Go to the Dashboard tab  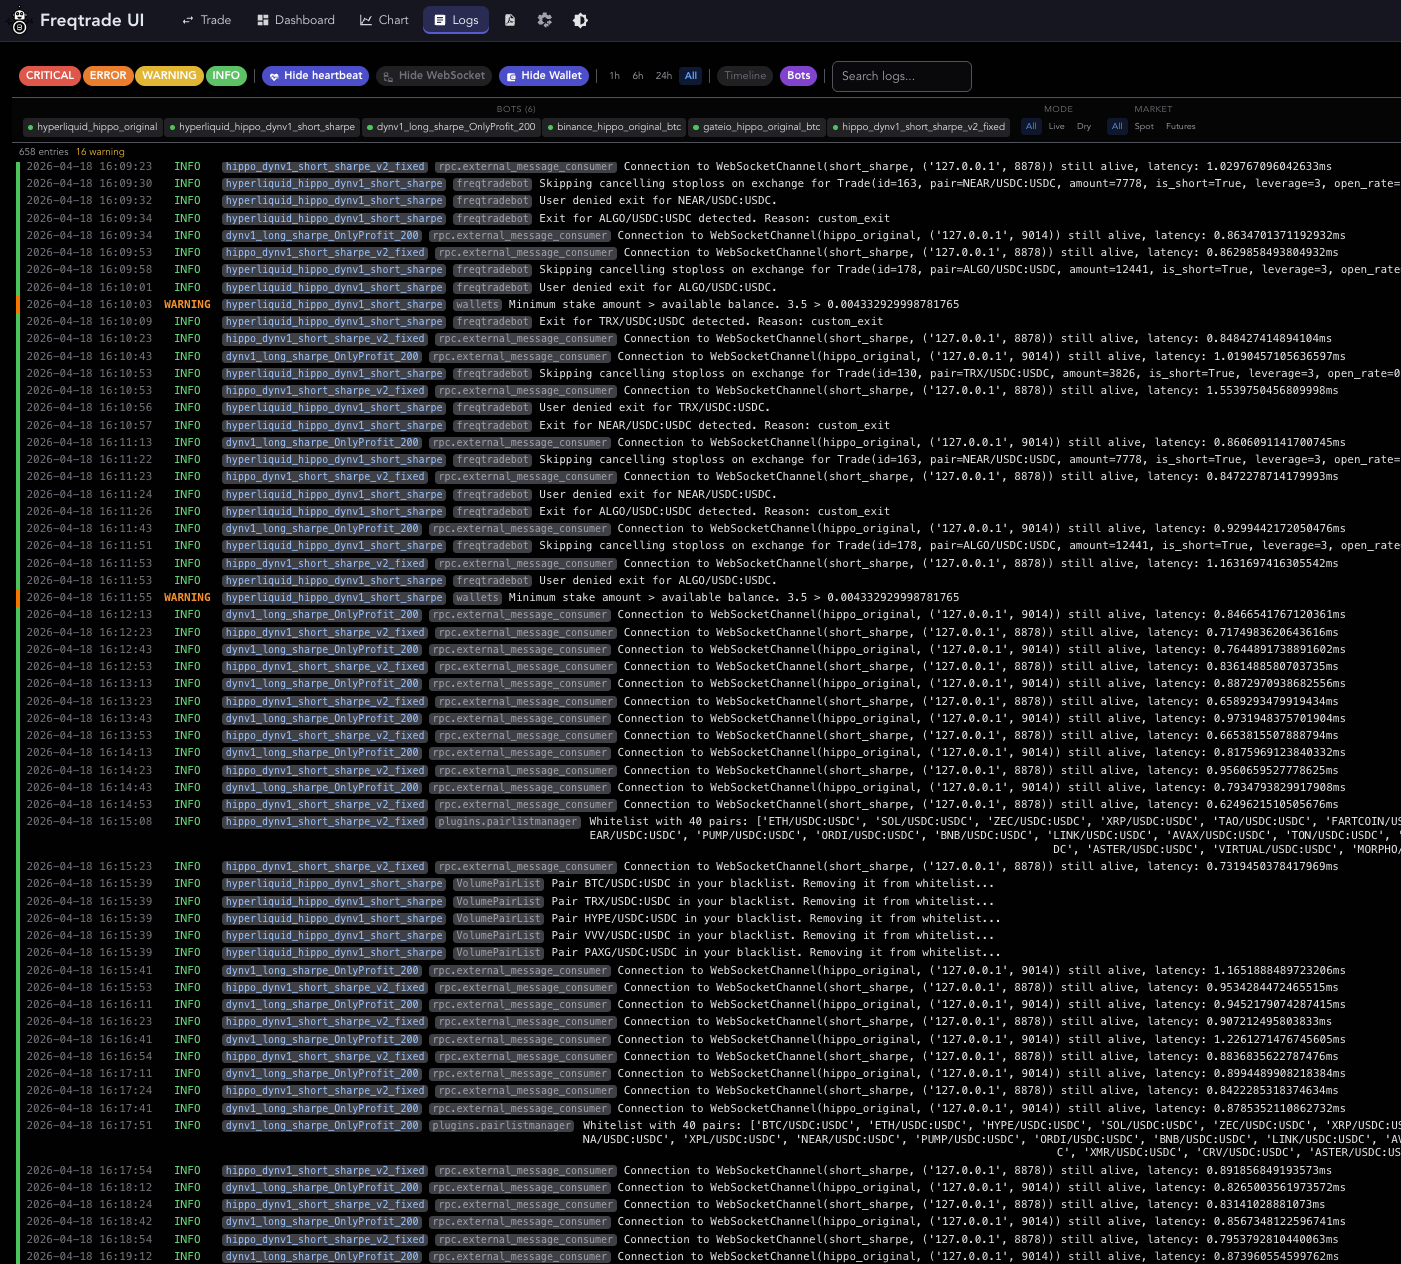[296, 20]
